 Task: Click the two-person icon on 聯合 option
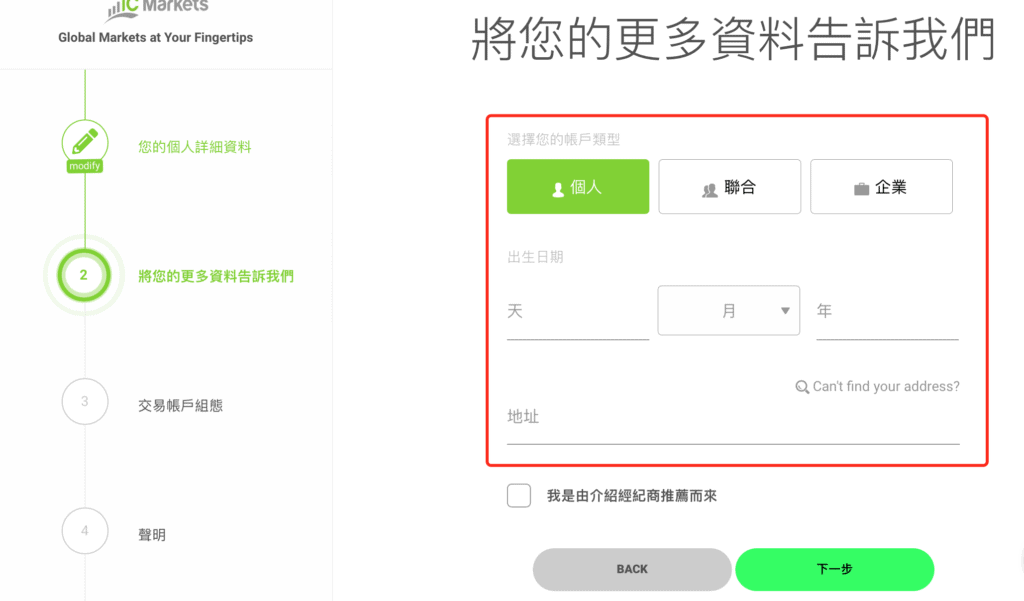pyautogui.click(x=710, y=190)
